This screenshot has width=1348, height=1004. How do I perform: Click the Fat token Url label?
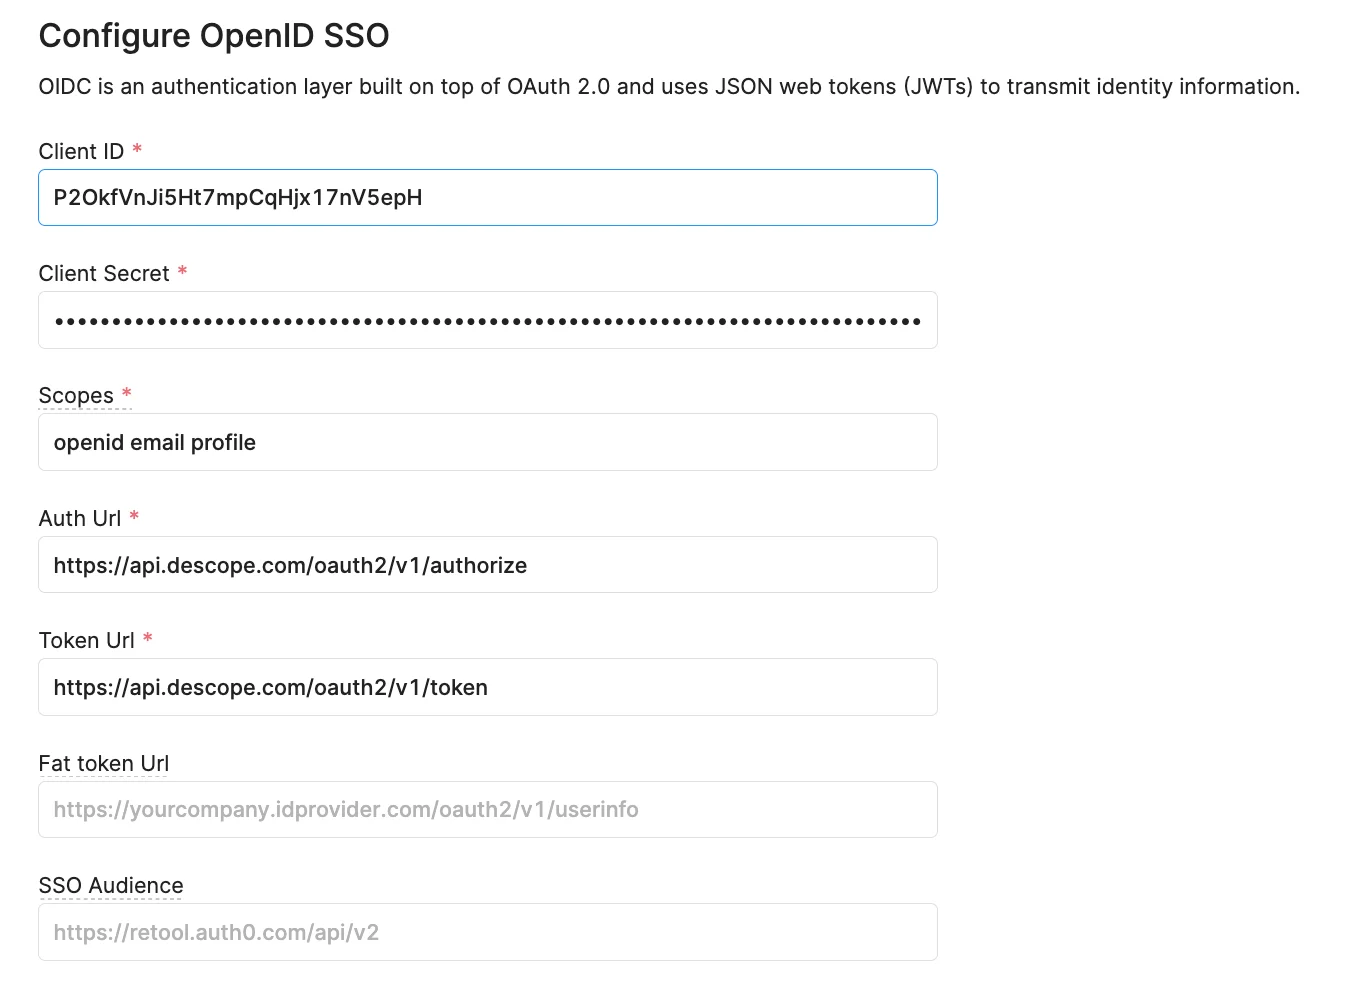pyautogui.click(x=103, y=763)
